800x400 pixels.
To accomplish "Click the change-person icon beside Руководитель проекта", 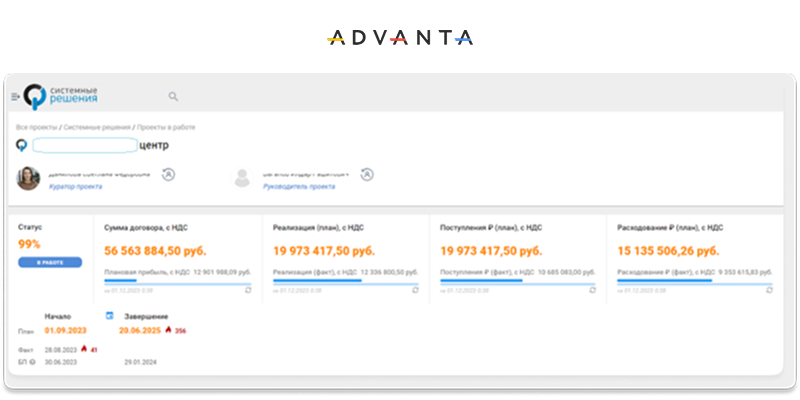I will pos(367,174).
